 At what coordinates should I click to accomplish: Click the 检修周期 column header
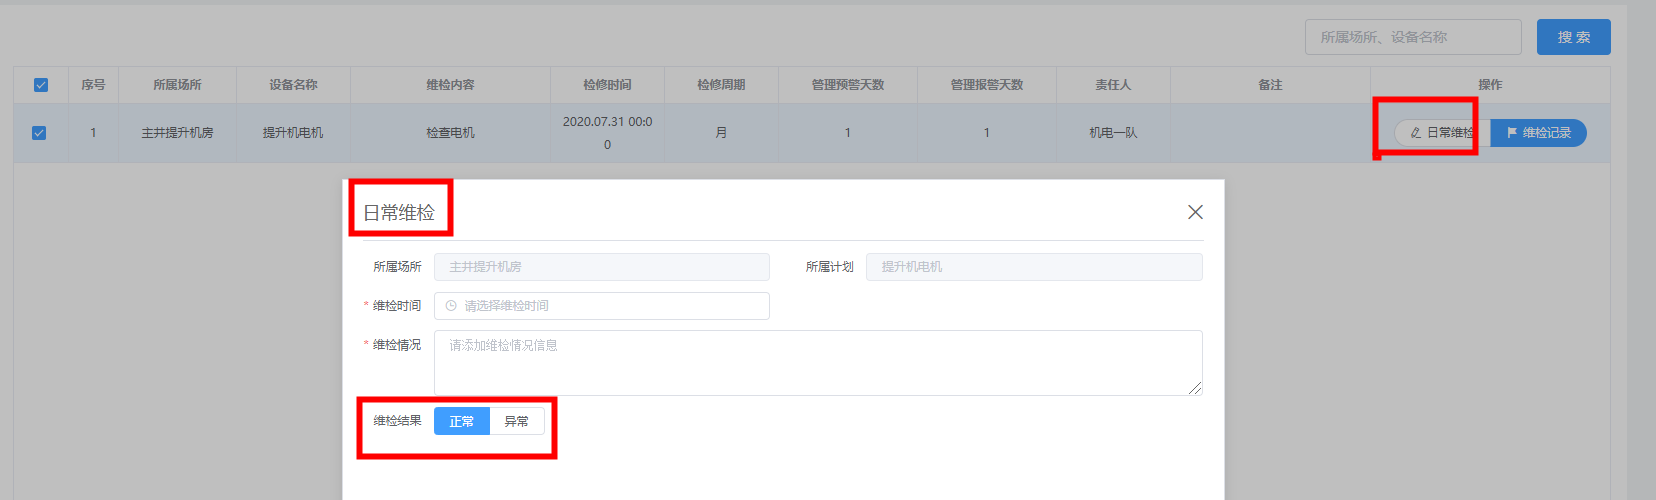(x=721, y=85)
